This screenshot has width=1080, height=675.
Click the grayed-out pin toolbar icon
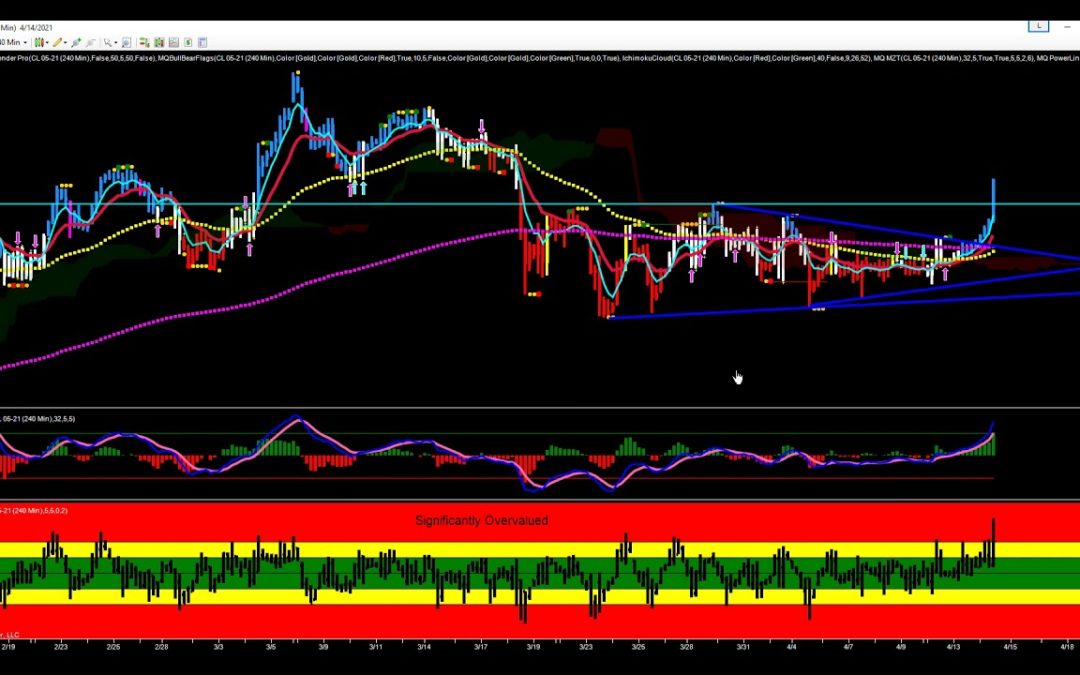coord(91,42)
